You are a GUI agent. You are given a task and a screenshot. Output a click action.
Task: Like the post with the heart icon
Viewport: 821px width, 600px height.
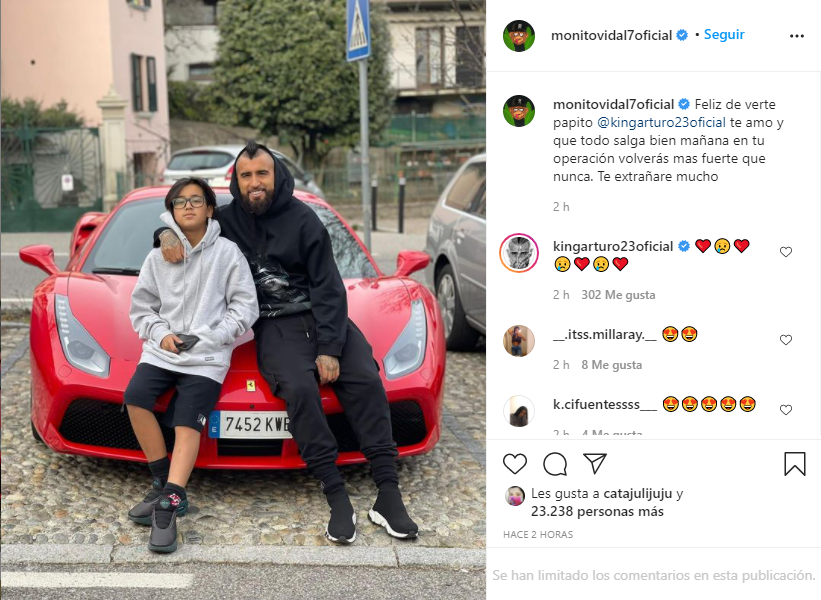[x=515, y=464]
